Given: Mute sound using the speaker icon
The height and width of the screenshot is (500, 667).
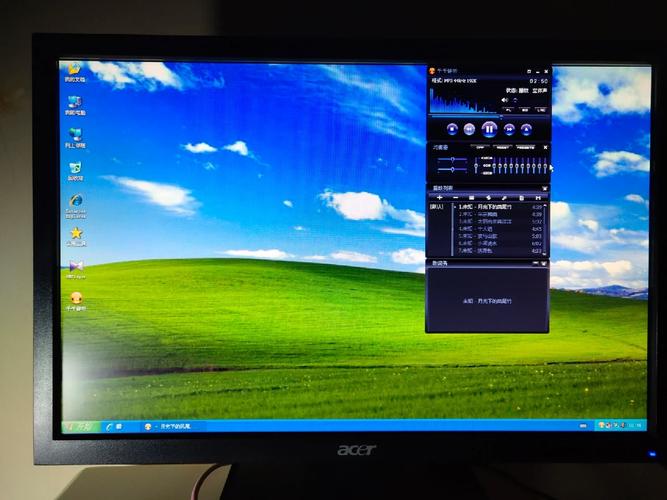Looking at the screenshot, I should pos(504,101).
